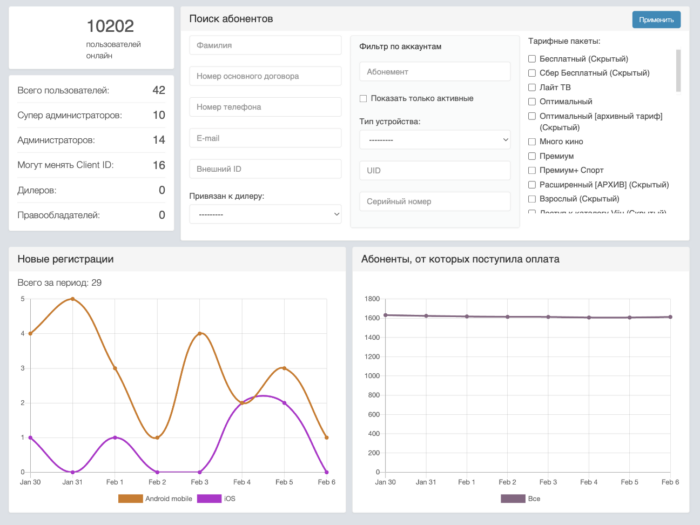700x525 pixels.
Task: Click the Абонемент filter field
Action: (435, 72)
